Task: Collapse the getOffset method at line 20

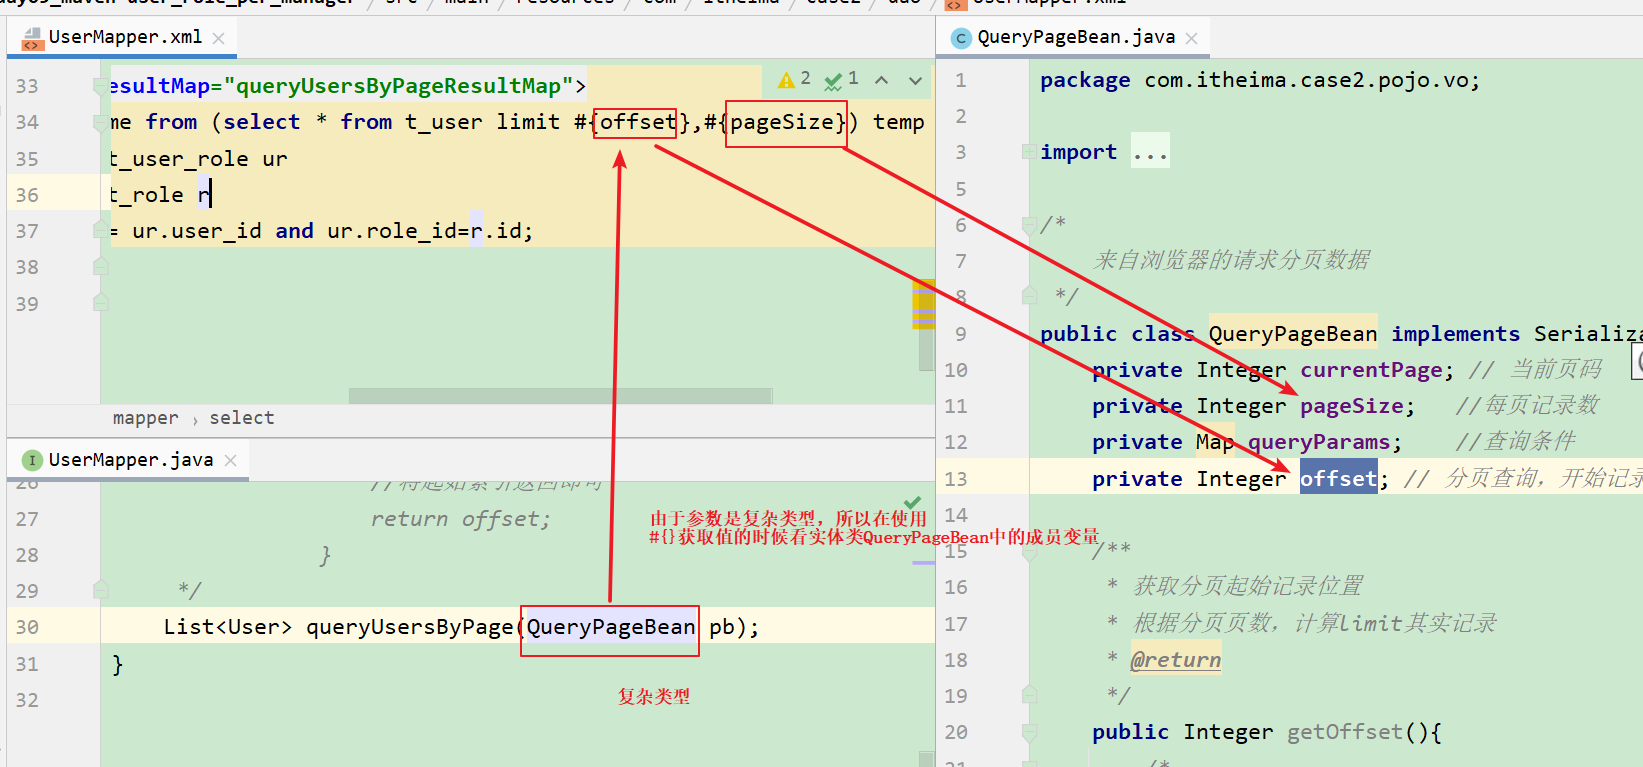Action: coord(1029,732)
